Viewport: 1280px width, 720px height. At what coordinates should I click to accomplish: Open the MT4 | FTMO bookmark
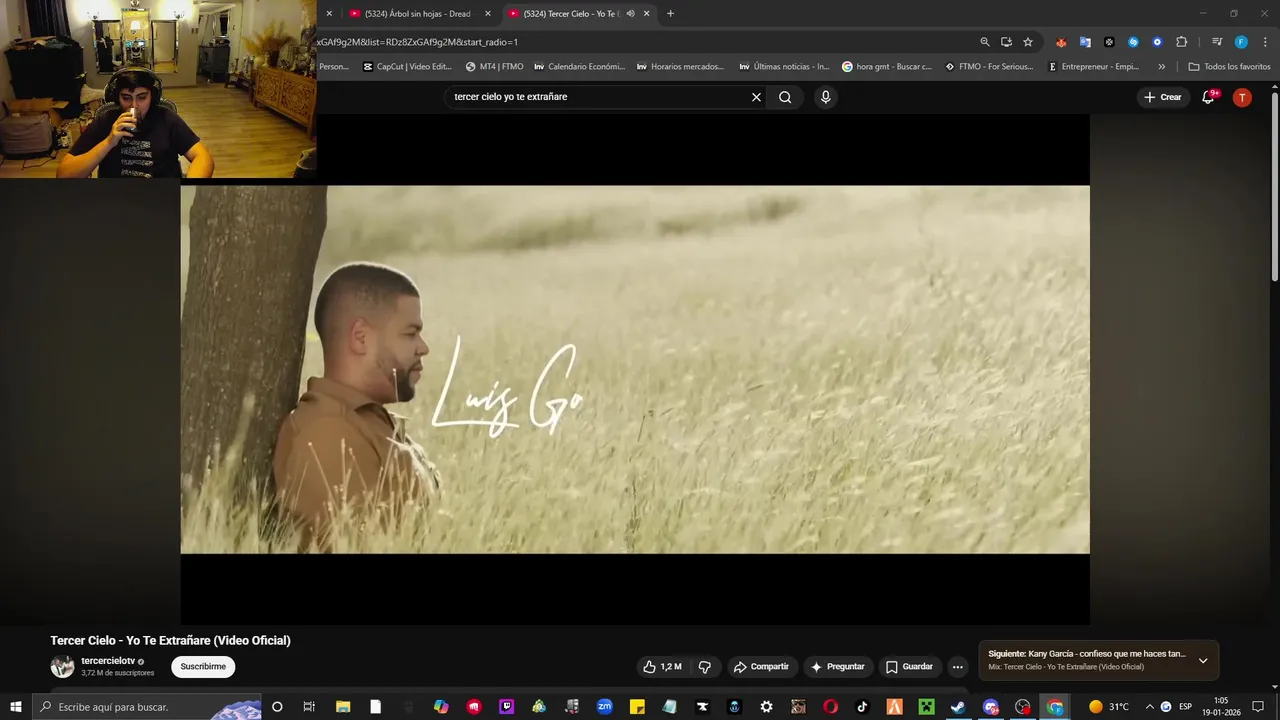tap(494, 67)
